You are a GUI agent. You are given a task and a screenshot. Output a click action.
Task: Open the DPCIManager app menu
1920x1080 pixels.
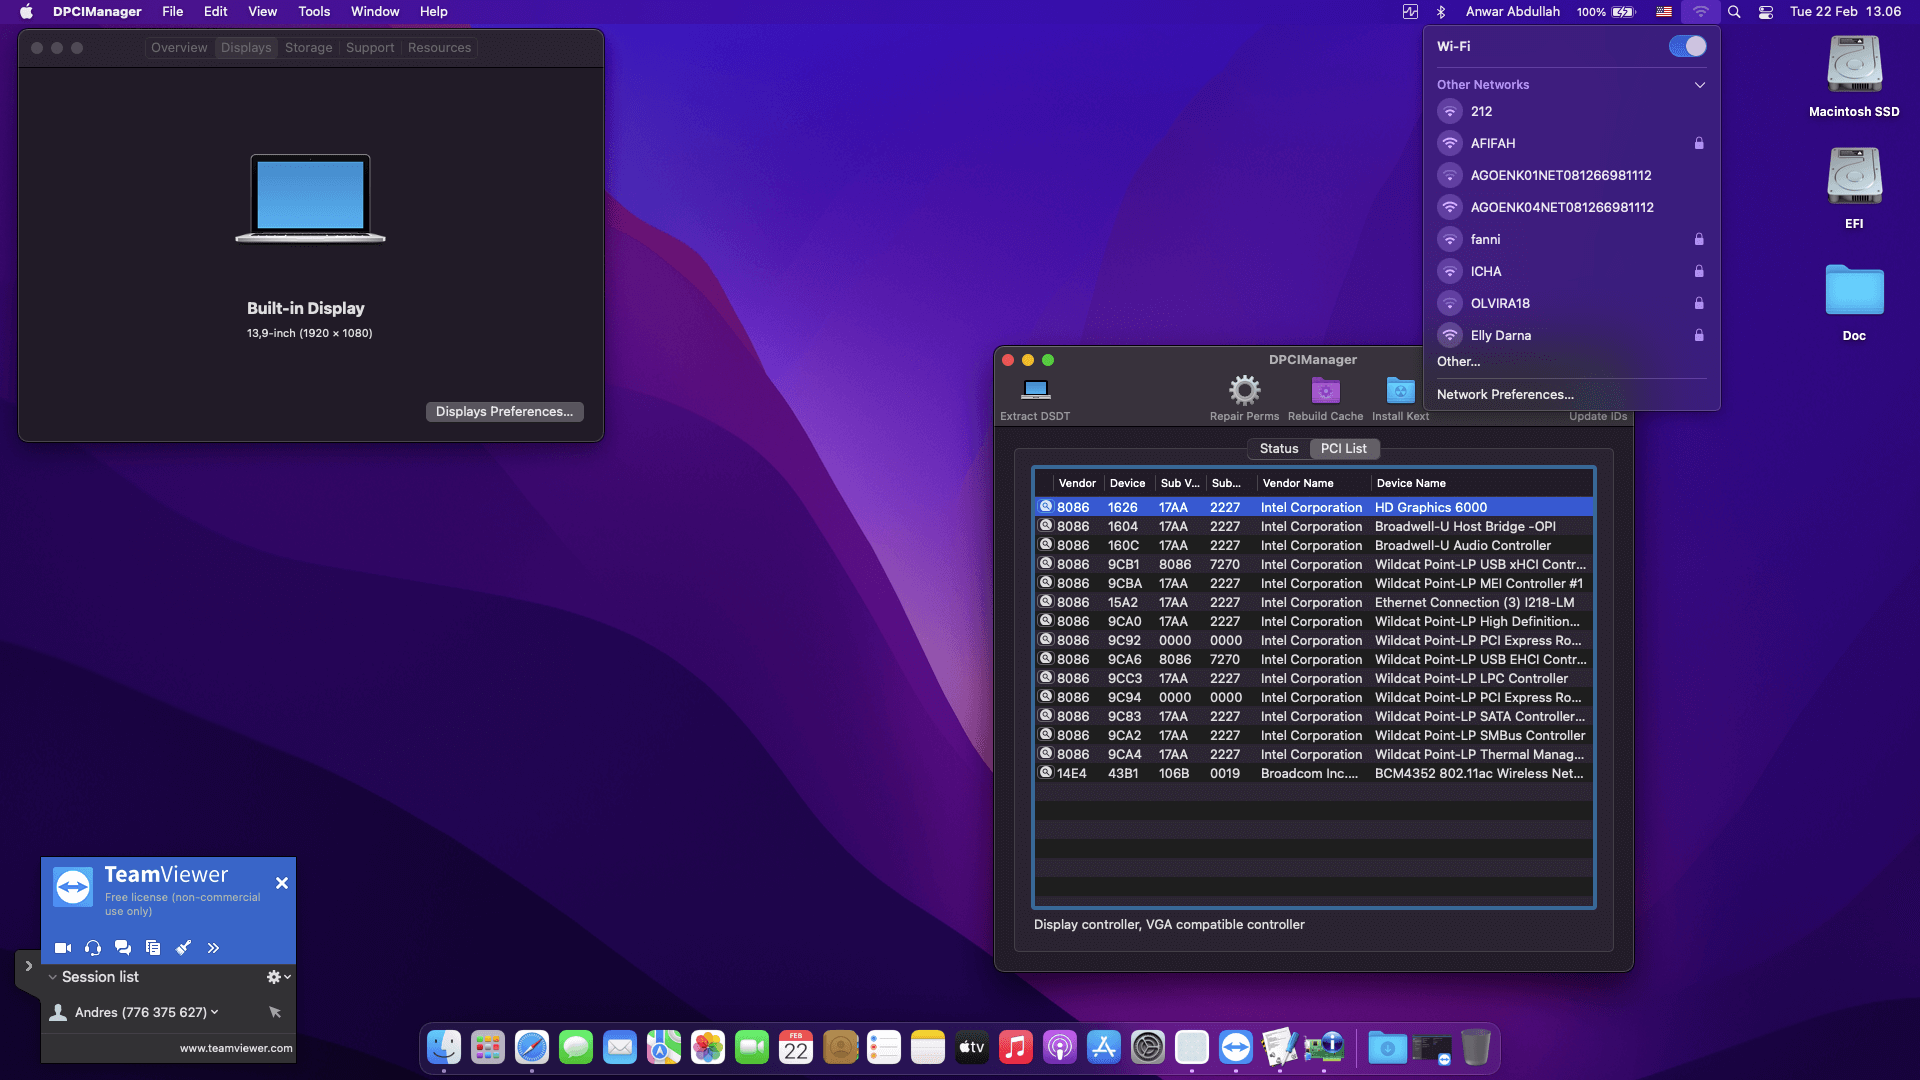pos(97,12)
